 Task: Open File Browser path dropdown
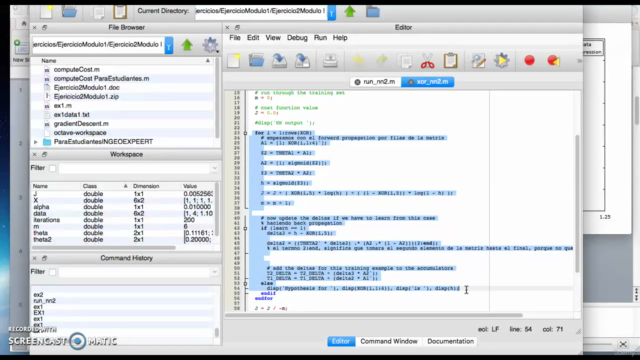tap(169, 45)
